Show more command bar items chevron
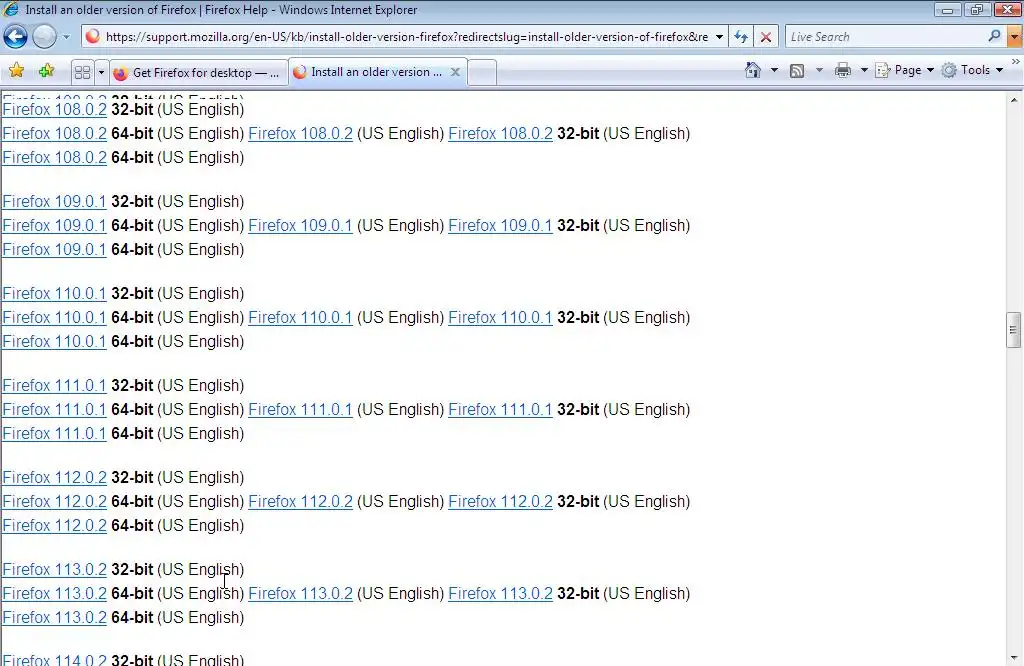The image size is (1024, 666). [1016, 62]
